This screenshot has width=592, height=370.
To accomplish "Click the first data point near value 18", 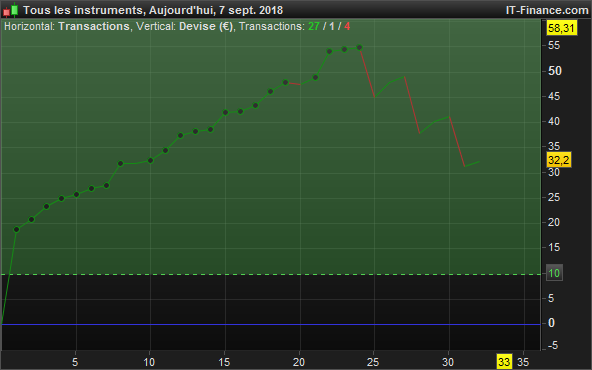I will click(17, 230).
